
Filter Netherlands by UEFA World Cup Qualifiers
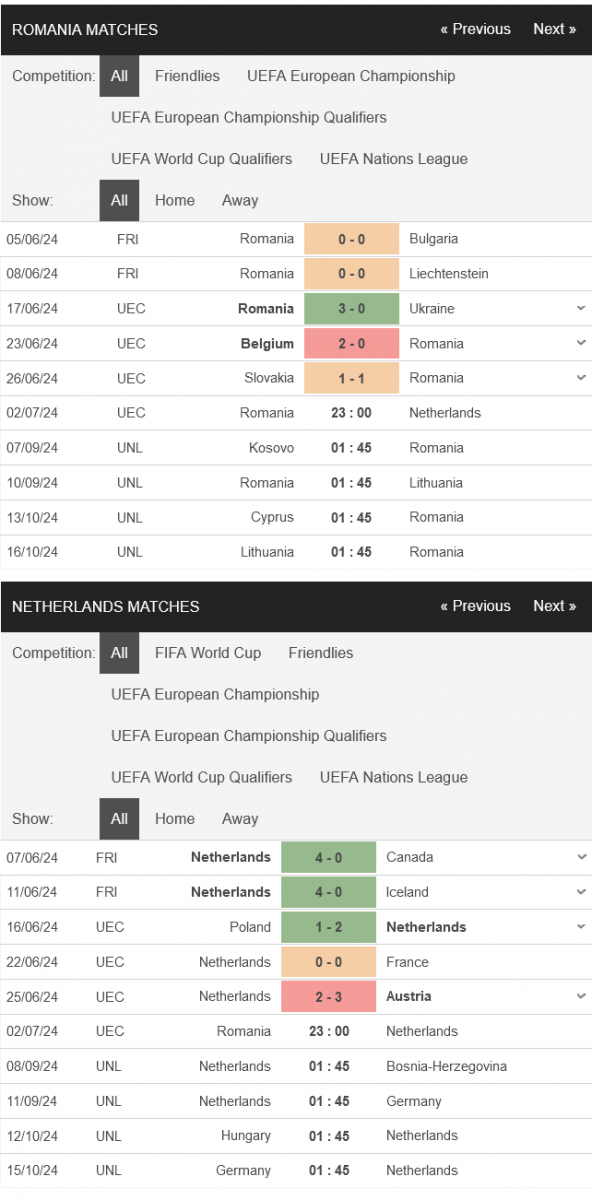pos(202,777)
